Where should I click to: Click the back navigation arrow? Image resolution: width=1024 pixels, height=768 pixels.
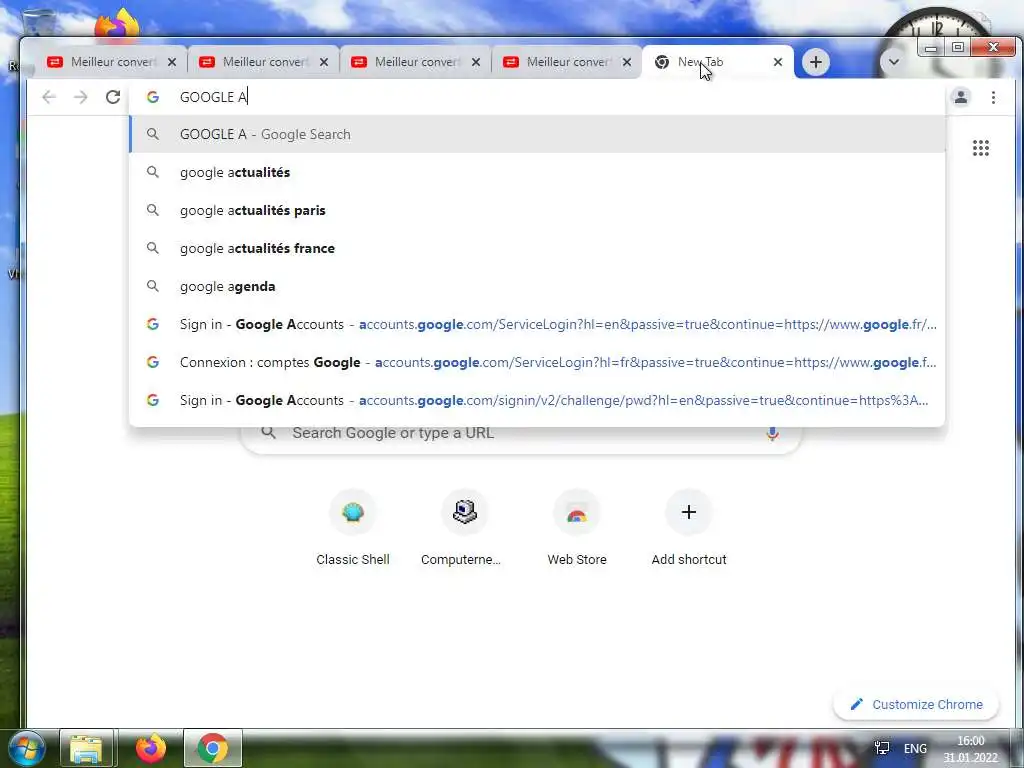pyautogui.click(x=49, y=97)
